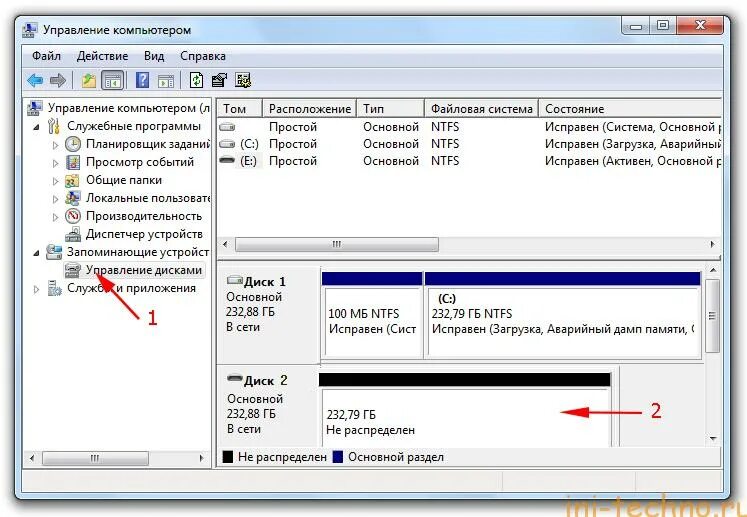Expand the Производительность node
Viewport: 747px width, 517px height.
click(x=55, y=217)
